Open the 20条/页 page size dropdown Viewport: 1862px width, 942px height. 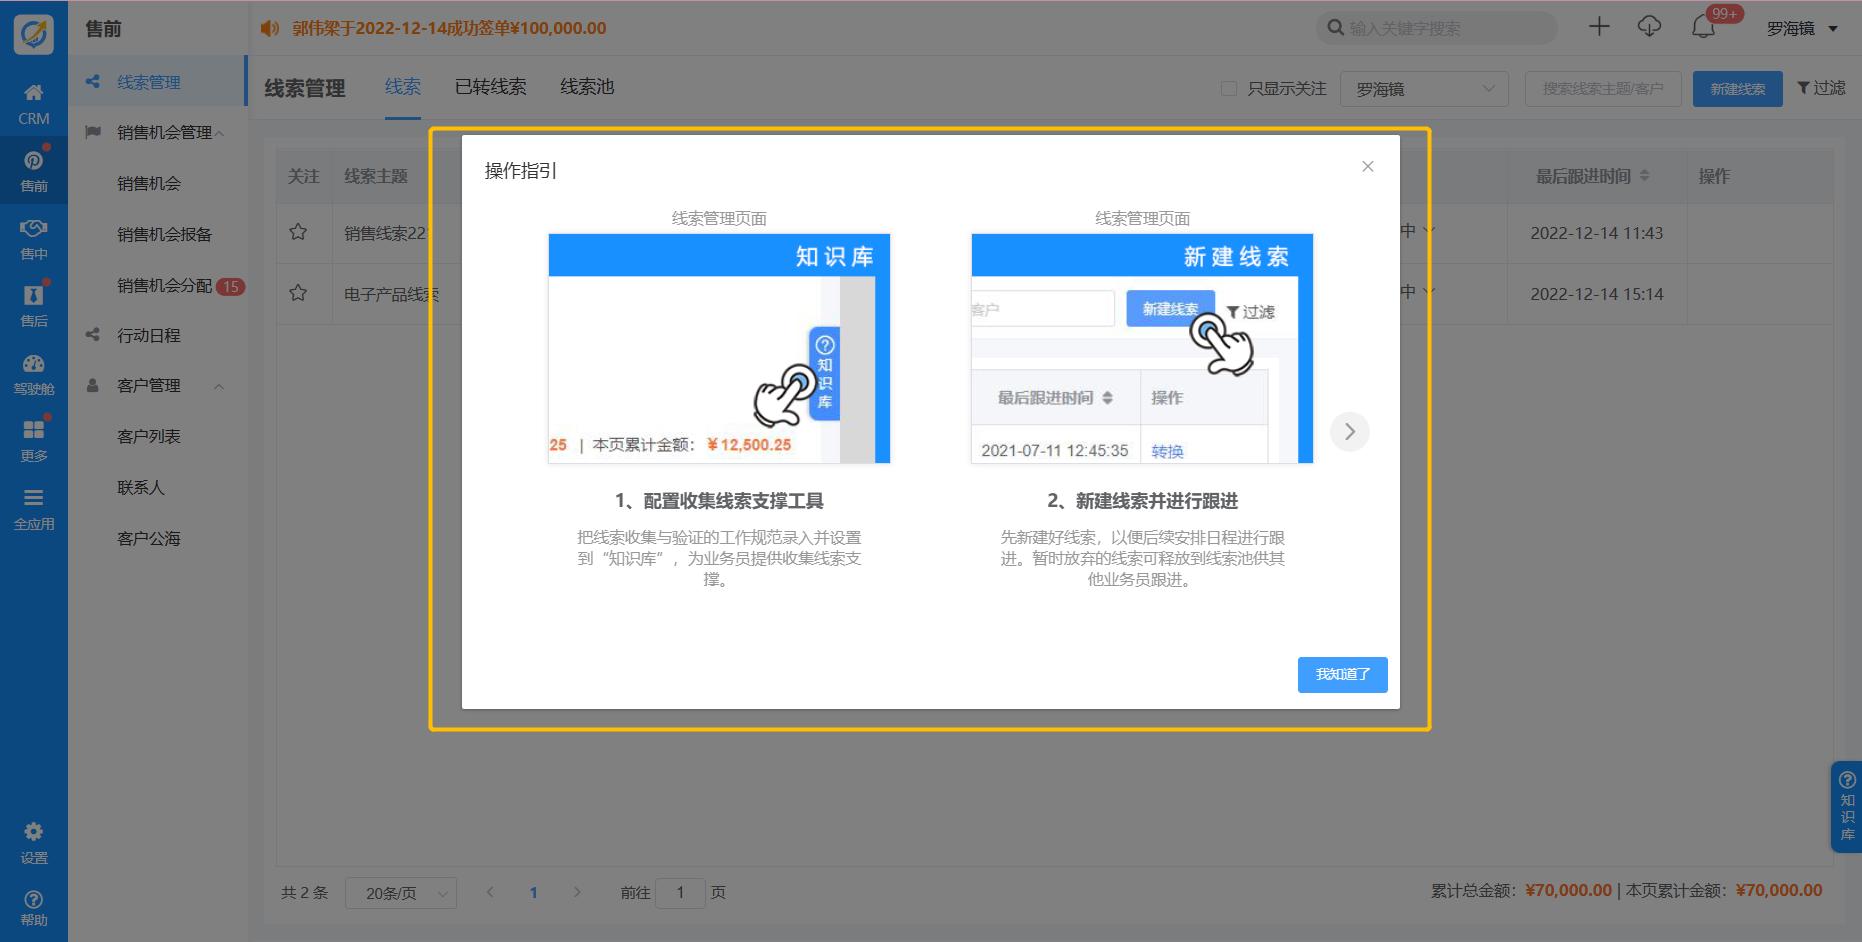(x=401, y=893)
